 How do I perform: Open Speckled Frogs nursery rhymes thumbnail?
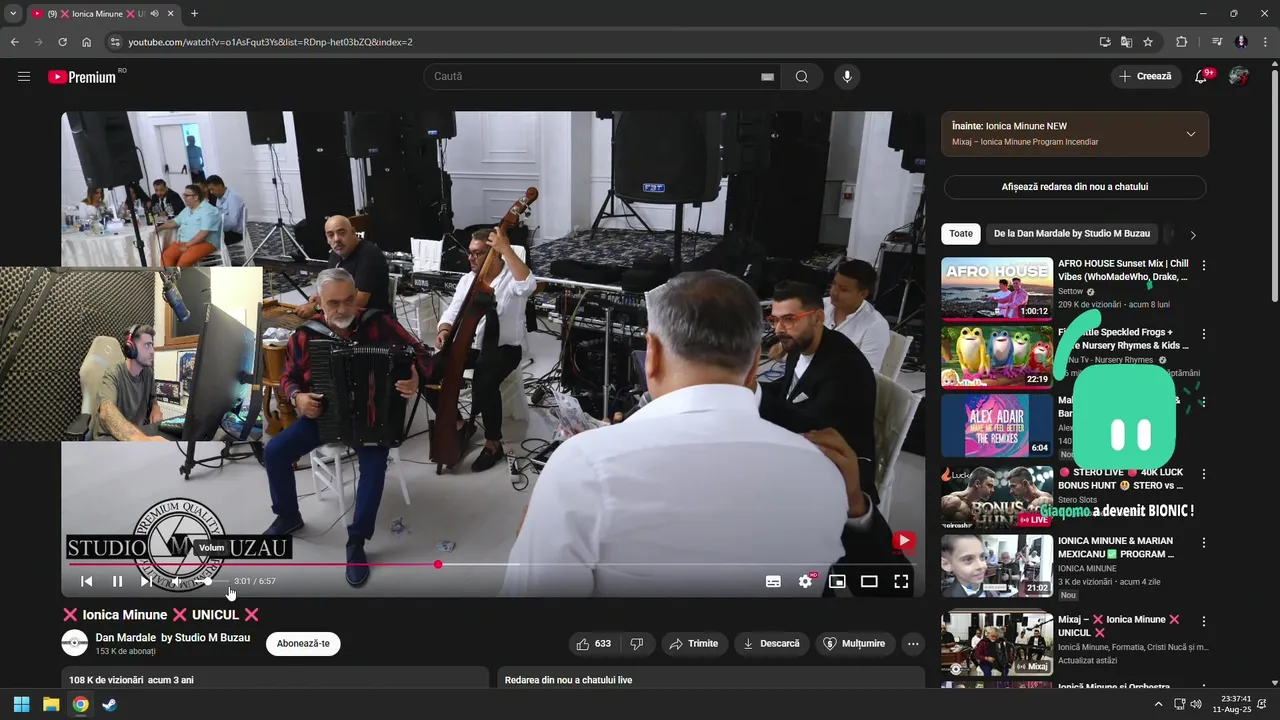coord(997,357)
